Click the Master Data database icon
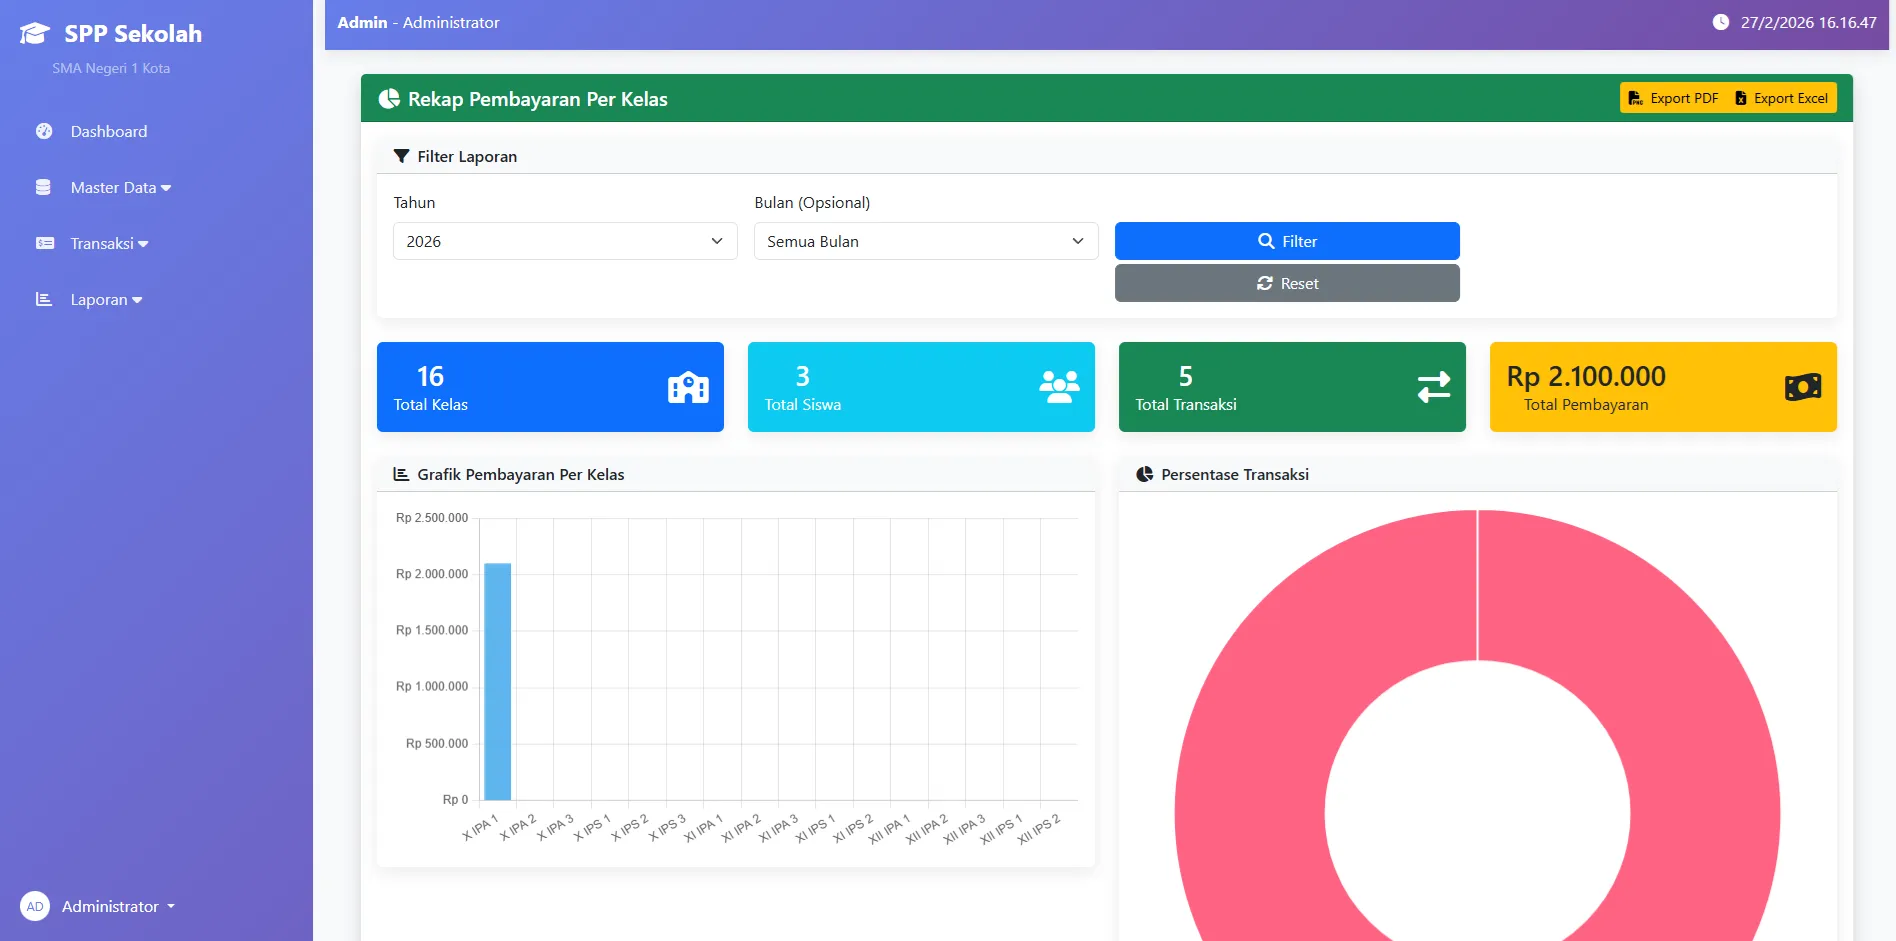This screenshot has width=1896, height=941. (43, 187)
